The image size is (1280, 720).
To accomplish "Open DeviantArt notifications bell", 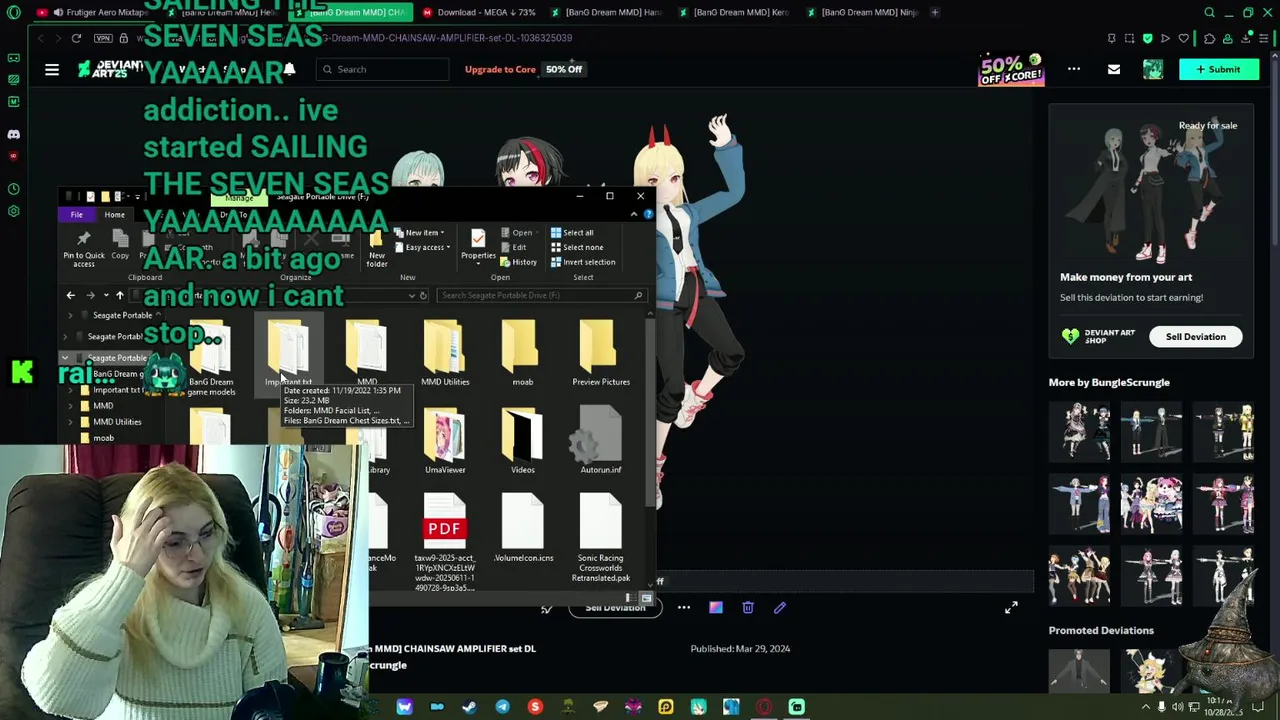I will pyautogui.click(x=289, y=69).
